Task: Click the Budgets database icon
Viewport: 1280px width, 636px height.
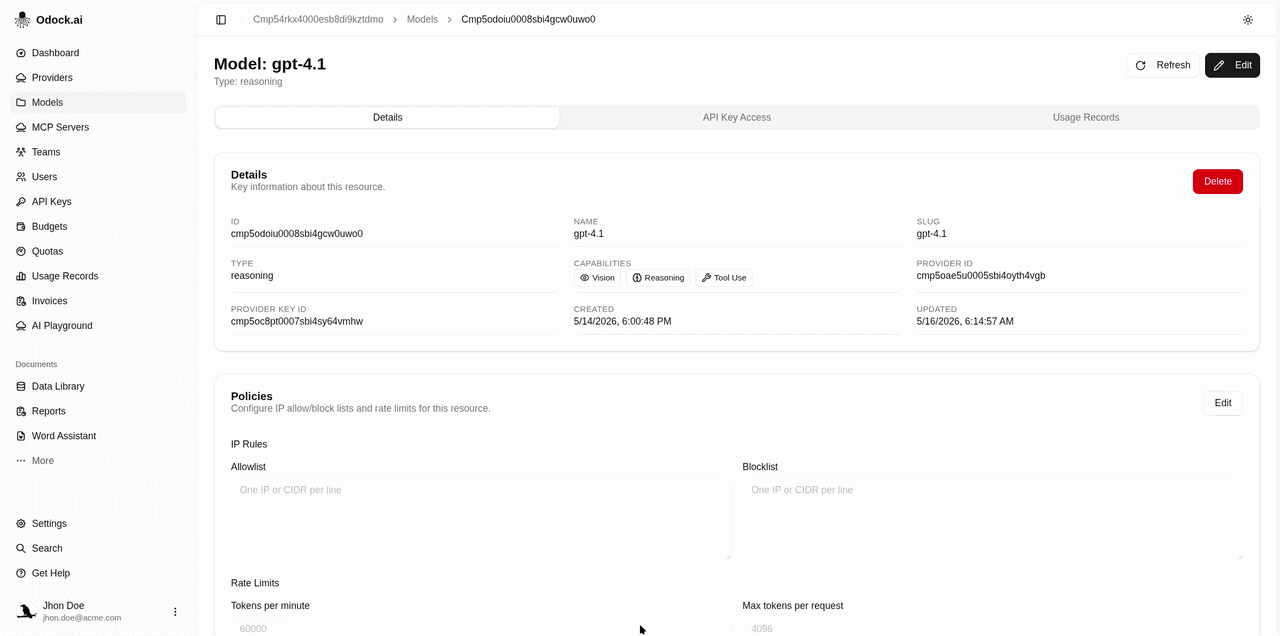Action: 21,227
